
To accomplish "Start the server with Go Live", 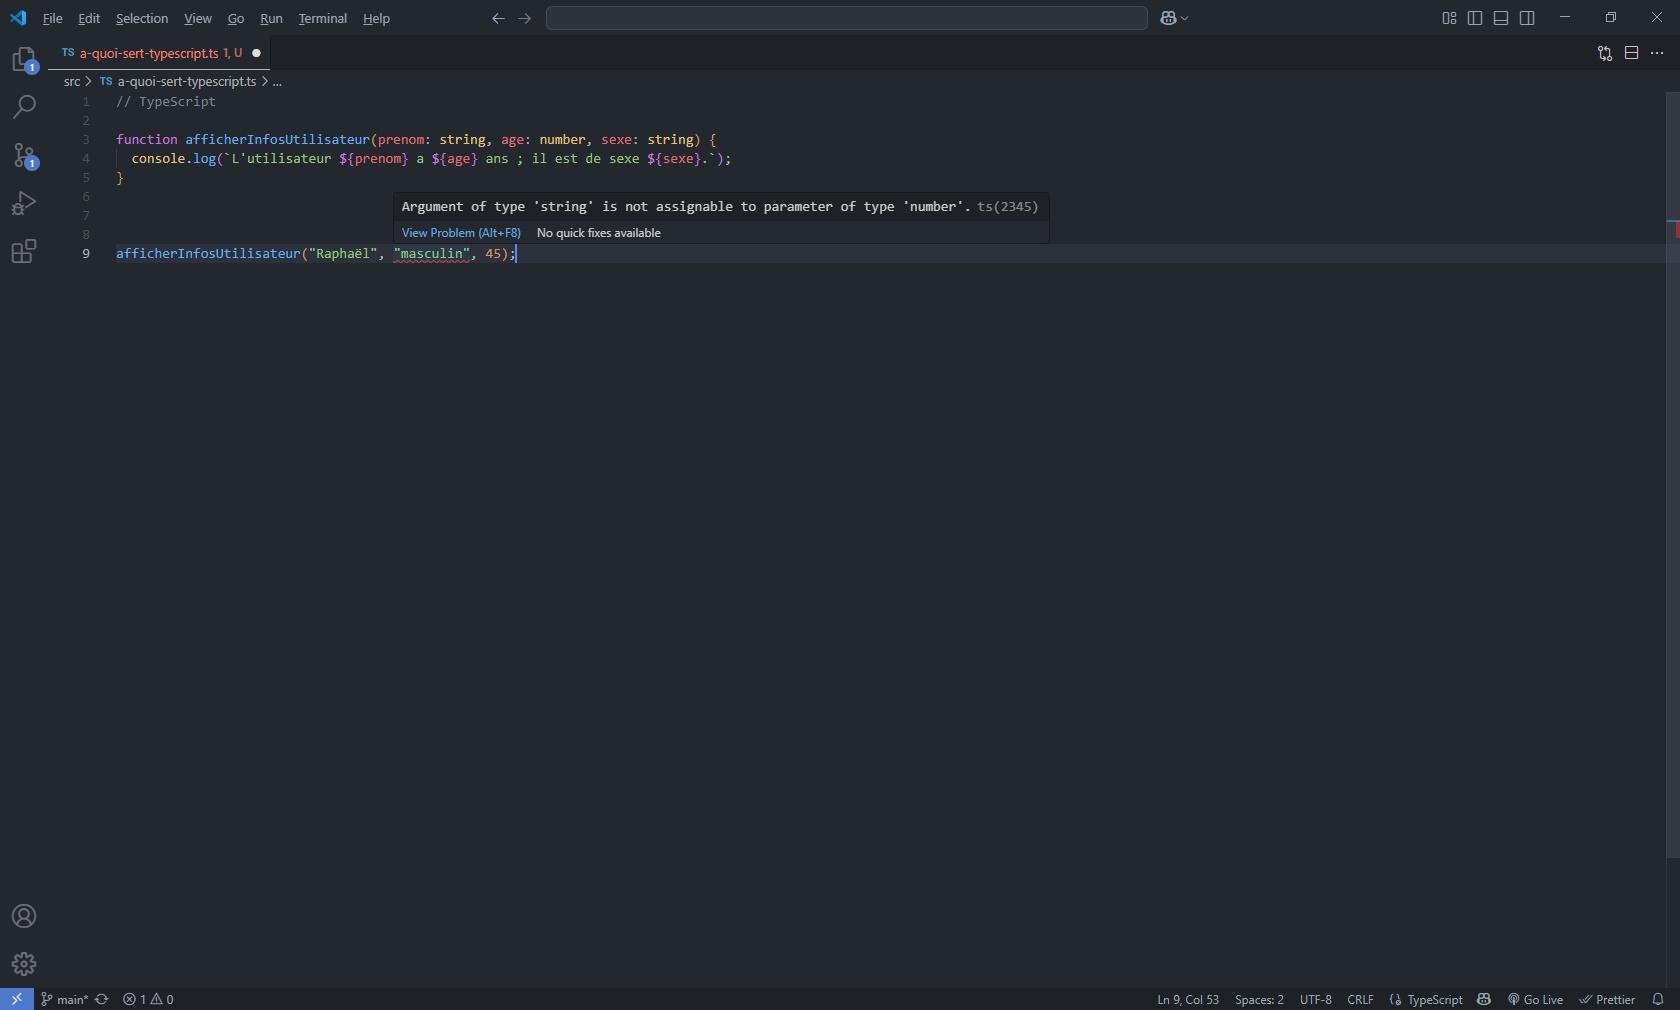I will tap(1535, 999).
